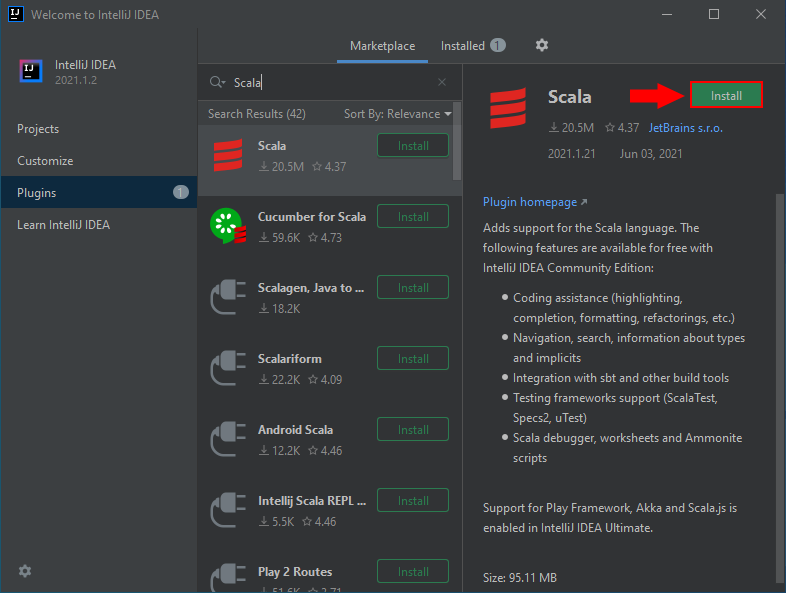Install Cucumber for Scala plugin
This screenshot has width=786, height=593.
point(413,217)
